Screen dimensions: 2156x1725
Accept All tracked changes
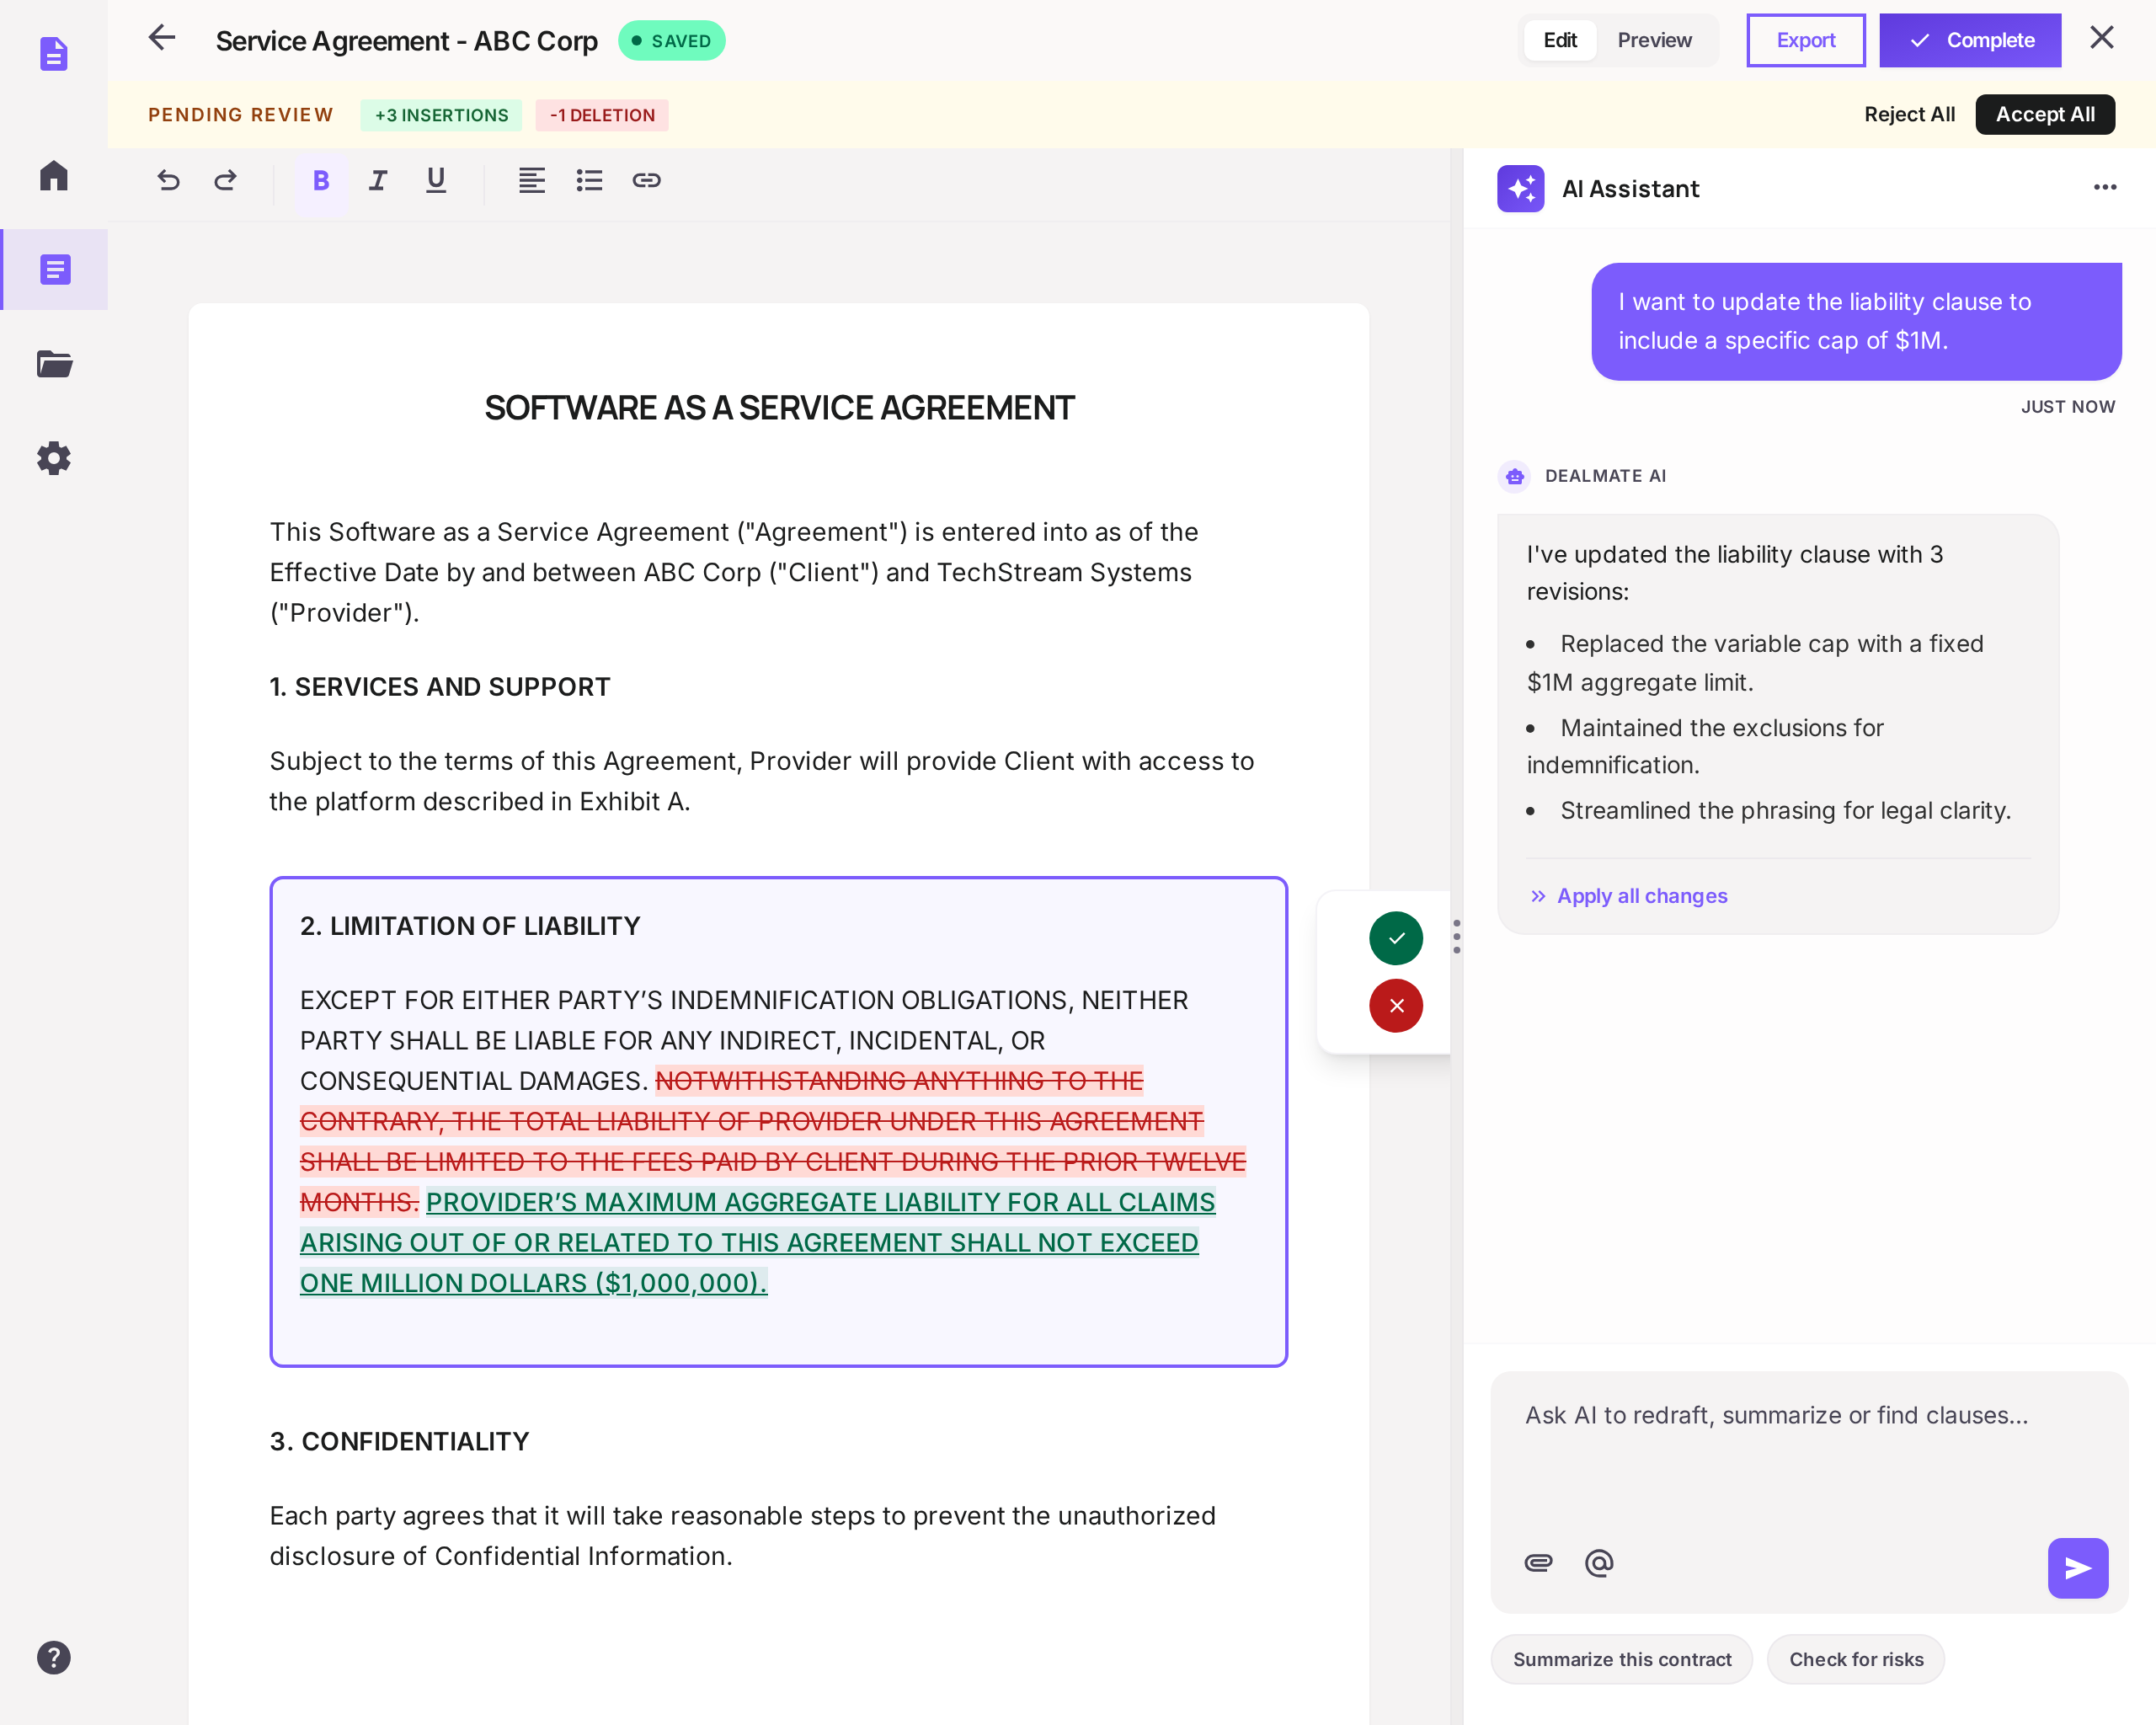point(2044,114)
